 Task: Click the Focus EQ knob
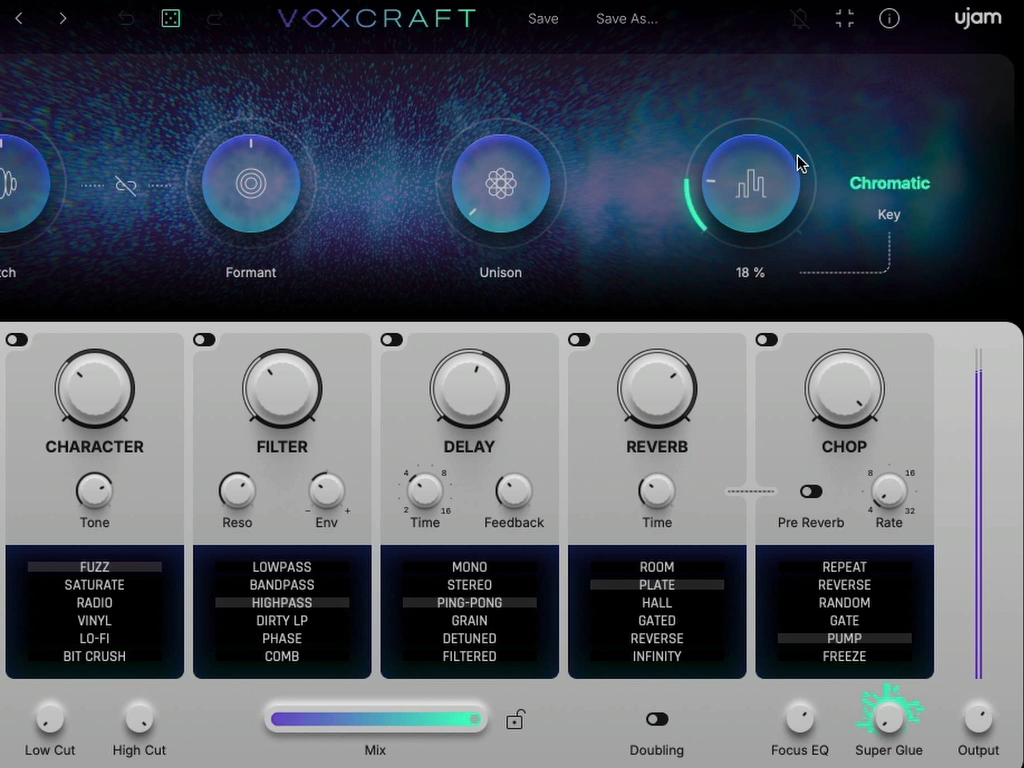tap(799, 718)
